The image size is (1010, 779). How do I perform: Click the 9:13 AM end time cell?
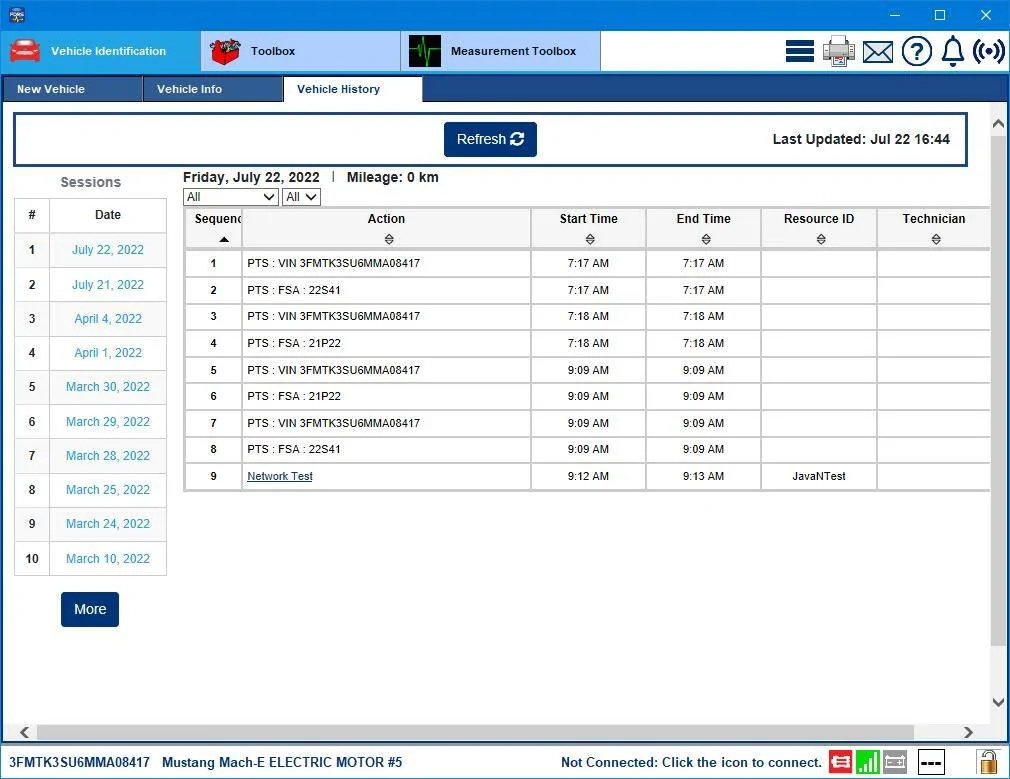pyautogui.click(x=703, y=476)
